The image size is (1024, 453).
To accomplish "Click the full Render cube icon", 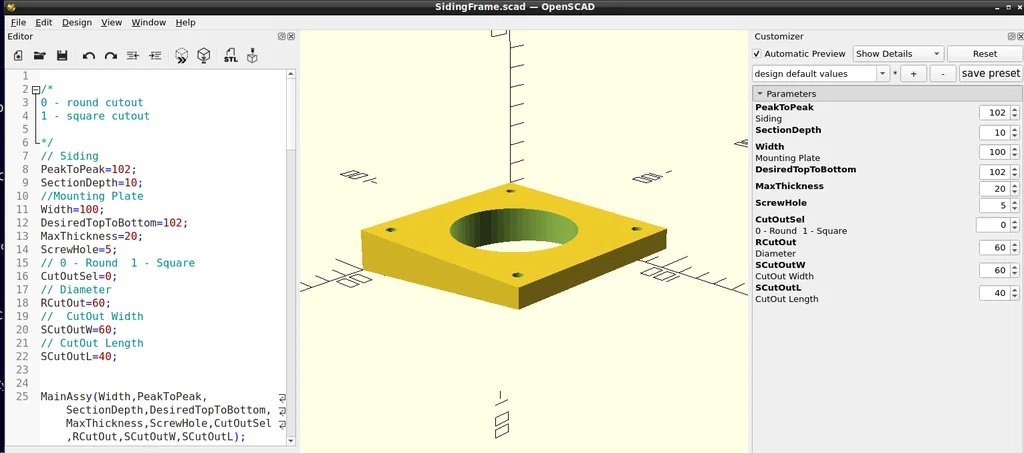I will [x=204, y=56].
